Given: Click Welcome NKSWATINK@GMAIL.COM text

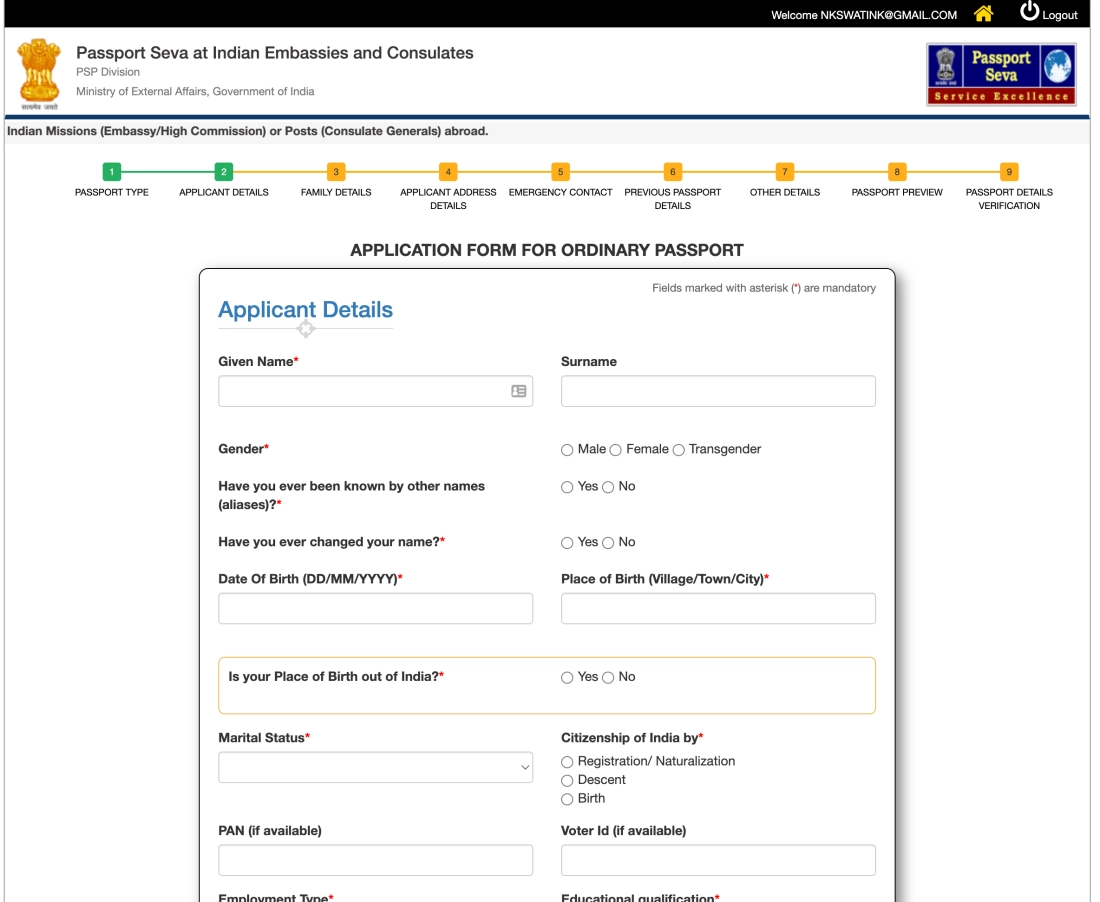Looking at the screenshot, I should click(864, 15).
